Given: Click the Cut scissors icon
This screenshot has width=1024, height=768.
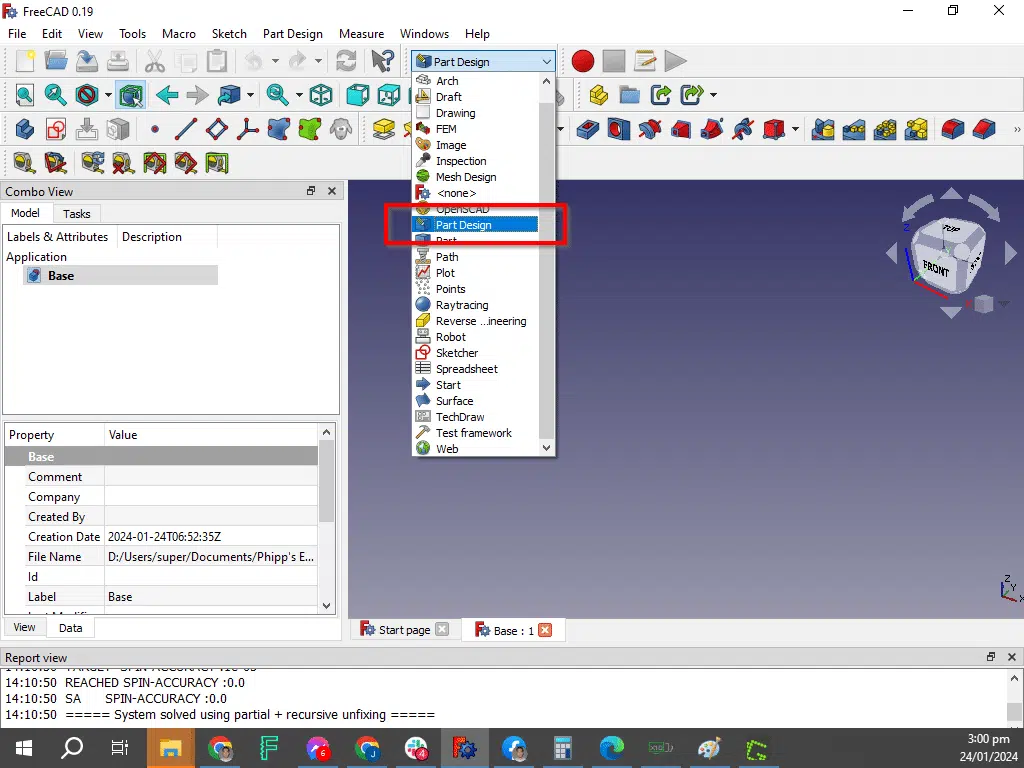Looking at the screenshot, I should (154, 61).
